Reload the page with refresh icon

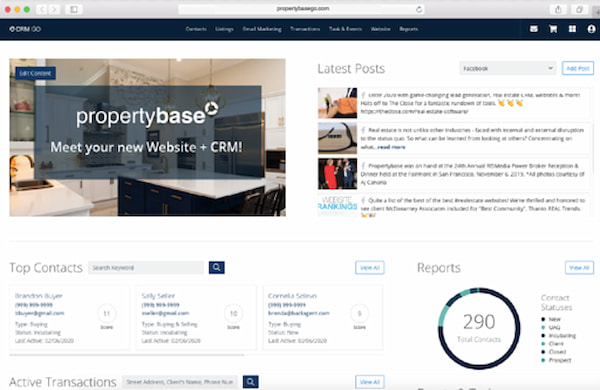(x=419, y=9)
